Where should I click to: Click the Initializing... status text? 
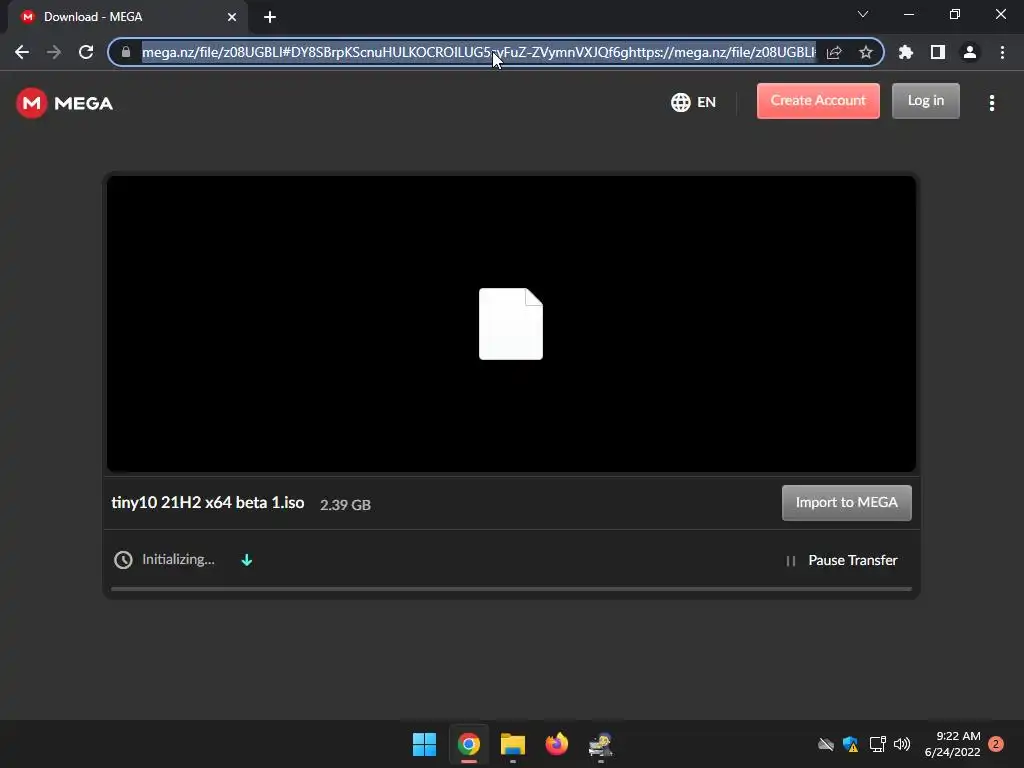click(x=178, y=560)
